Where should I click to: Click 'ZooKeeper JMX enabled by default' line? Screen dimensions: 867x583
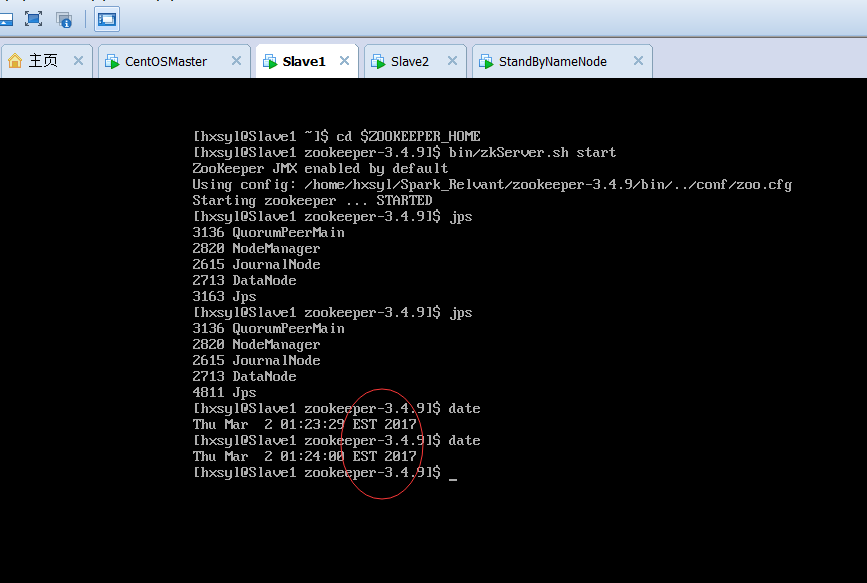[x=320, y=168]
